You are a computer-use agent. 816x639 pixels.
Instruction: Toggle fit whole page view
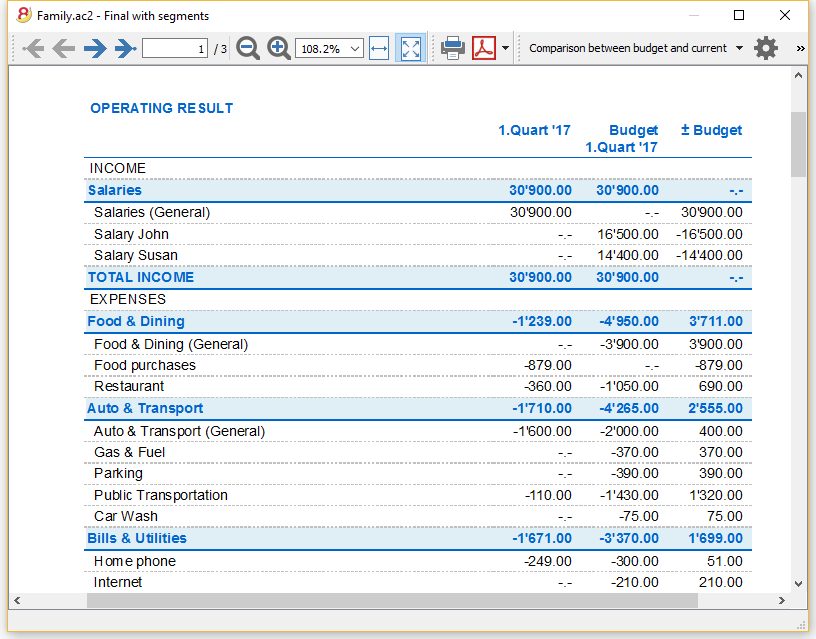click(x=411, y=48)
